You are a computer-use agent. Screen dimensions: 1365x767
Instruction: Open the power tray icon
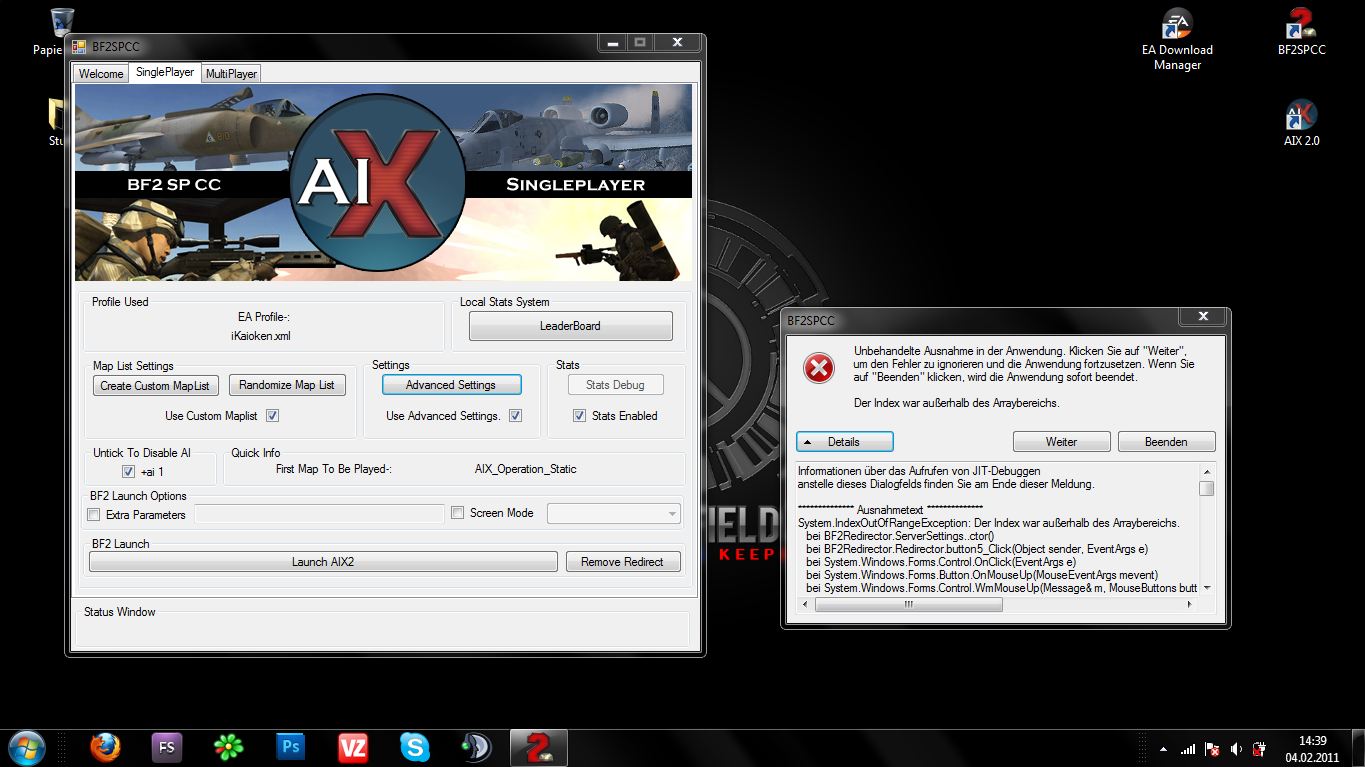pos(1261,749)
